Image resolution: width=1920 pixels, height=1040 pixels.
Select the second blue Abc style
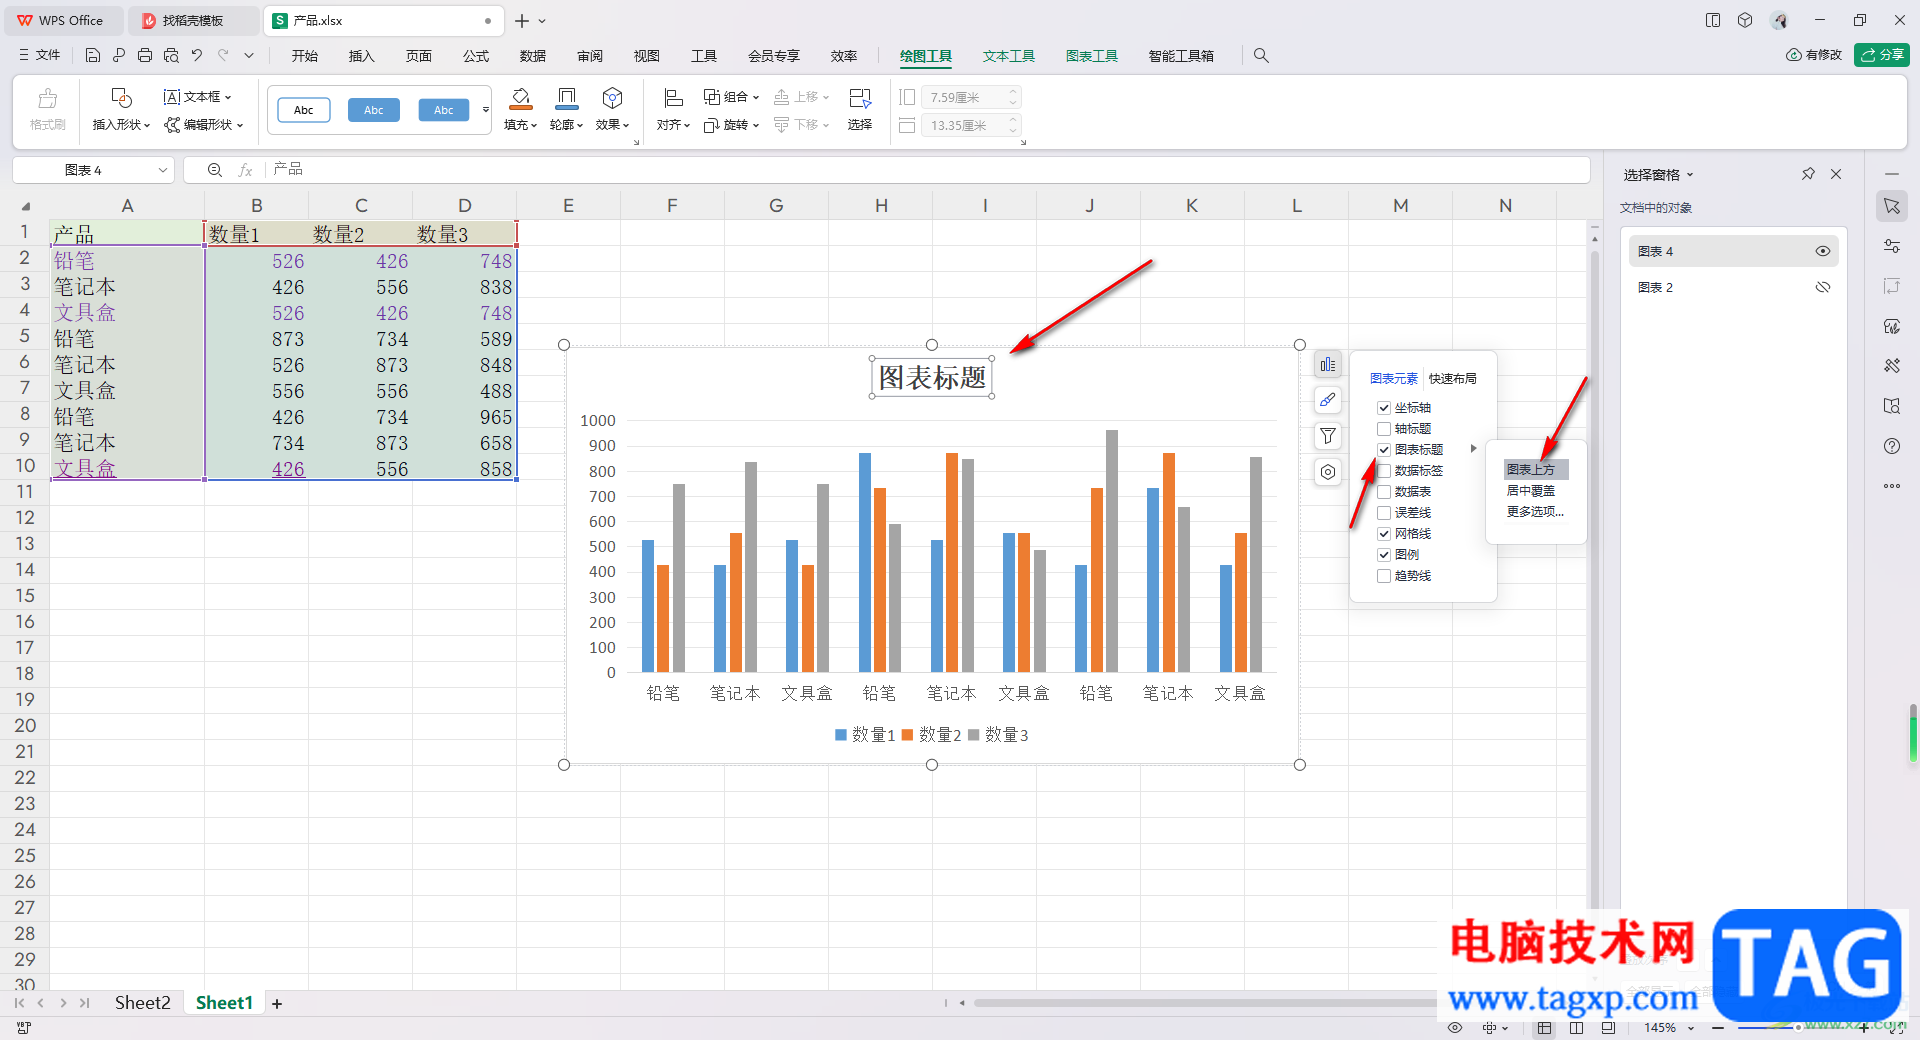444,110
